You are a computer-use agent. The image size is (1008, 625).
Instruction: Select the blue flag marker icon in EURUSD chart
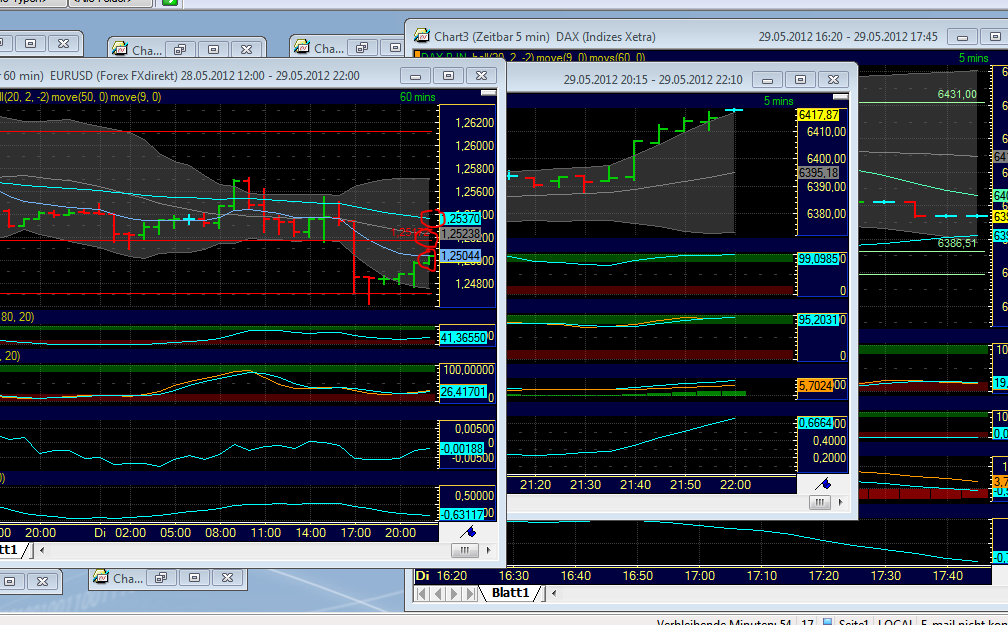coord(467,532)
